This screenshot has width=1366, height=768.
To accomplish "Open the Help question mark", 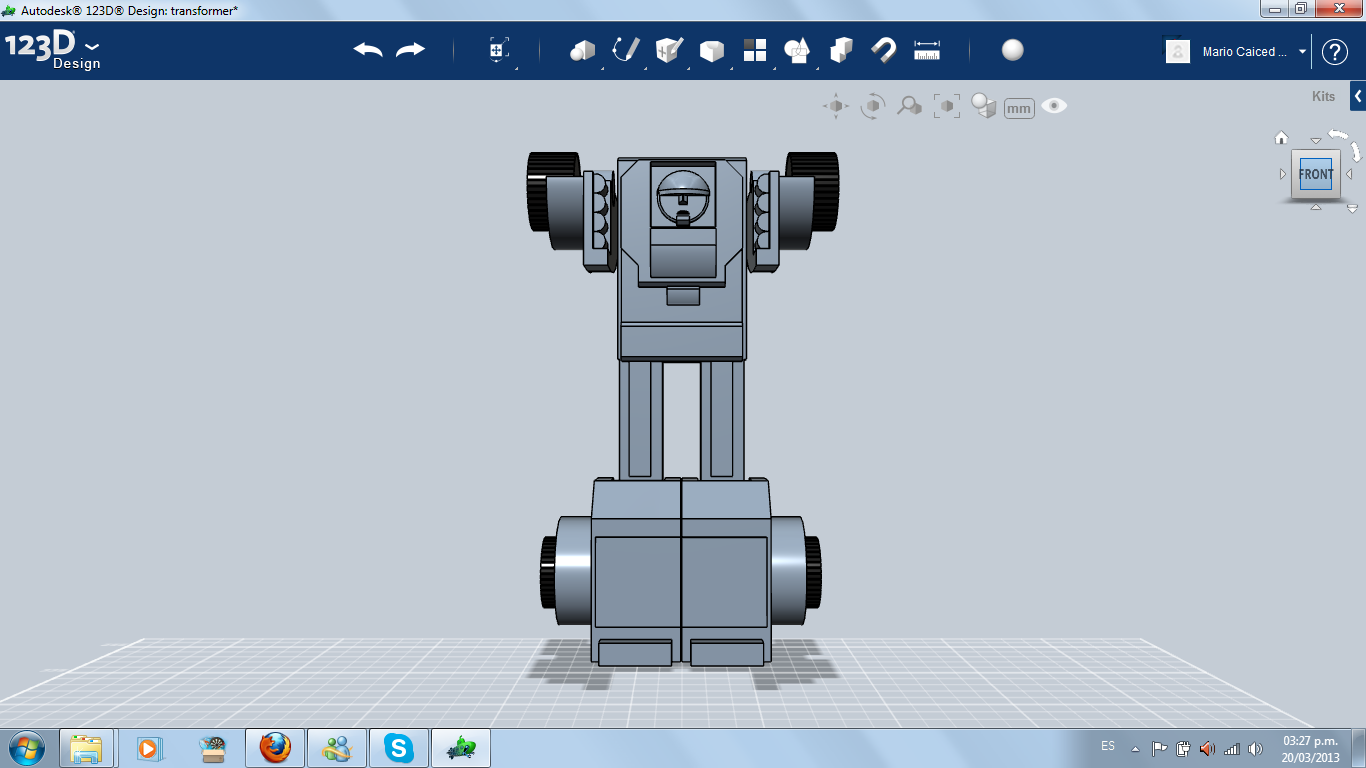I will coord(1335,52).
